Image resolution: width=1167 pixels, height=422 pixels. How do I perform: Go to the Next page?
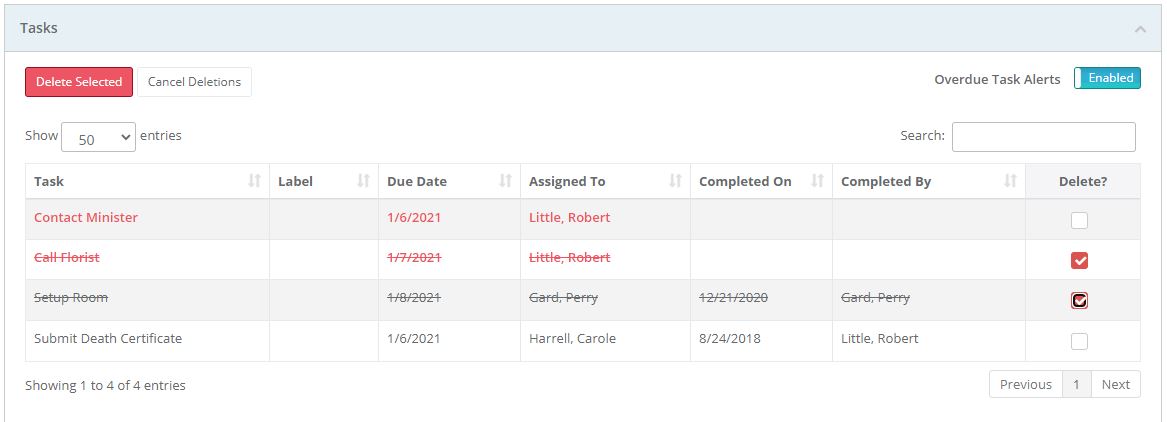pyautogui.click(x=1115, y=385)
